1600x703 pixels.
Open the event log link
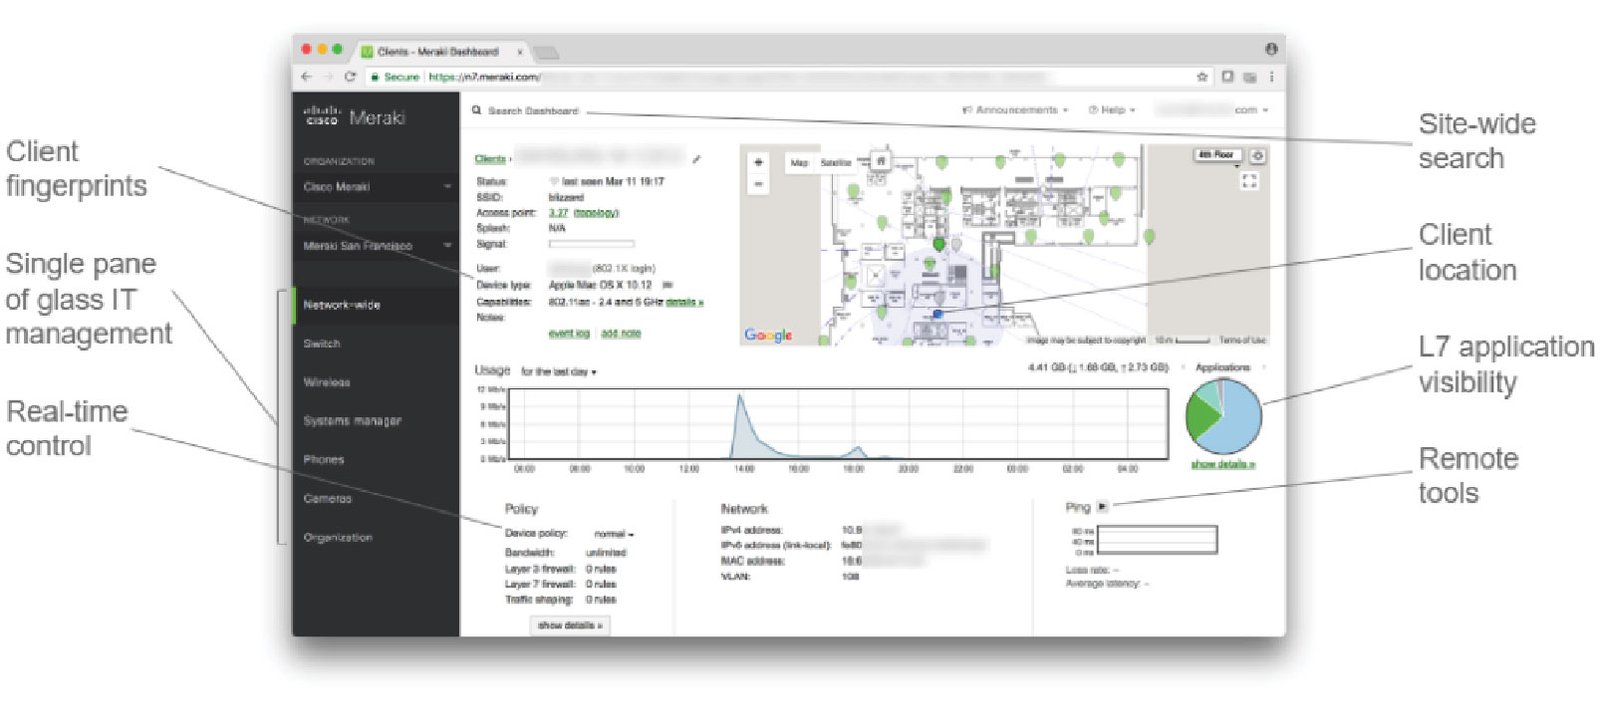[569, 333]
